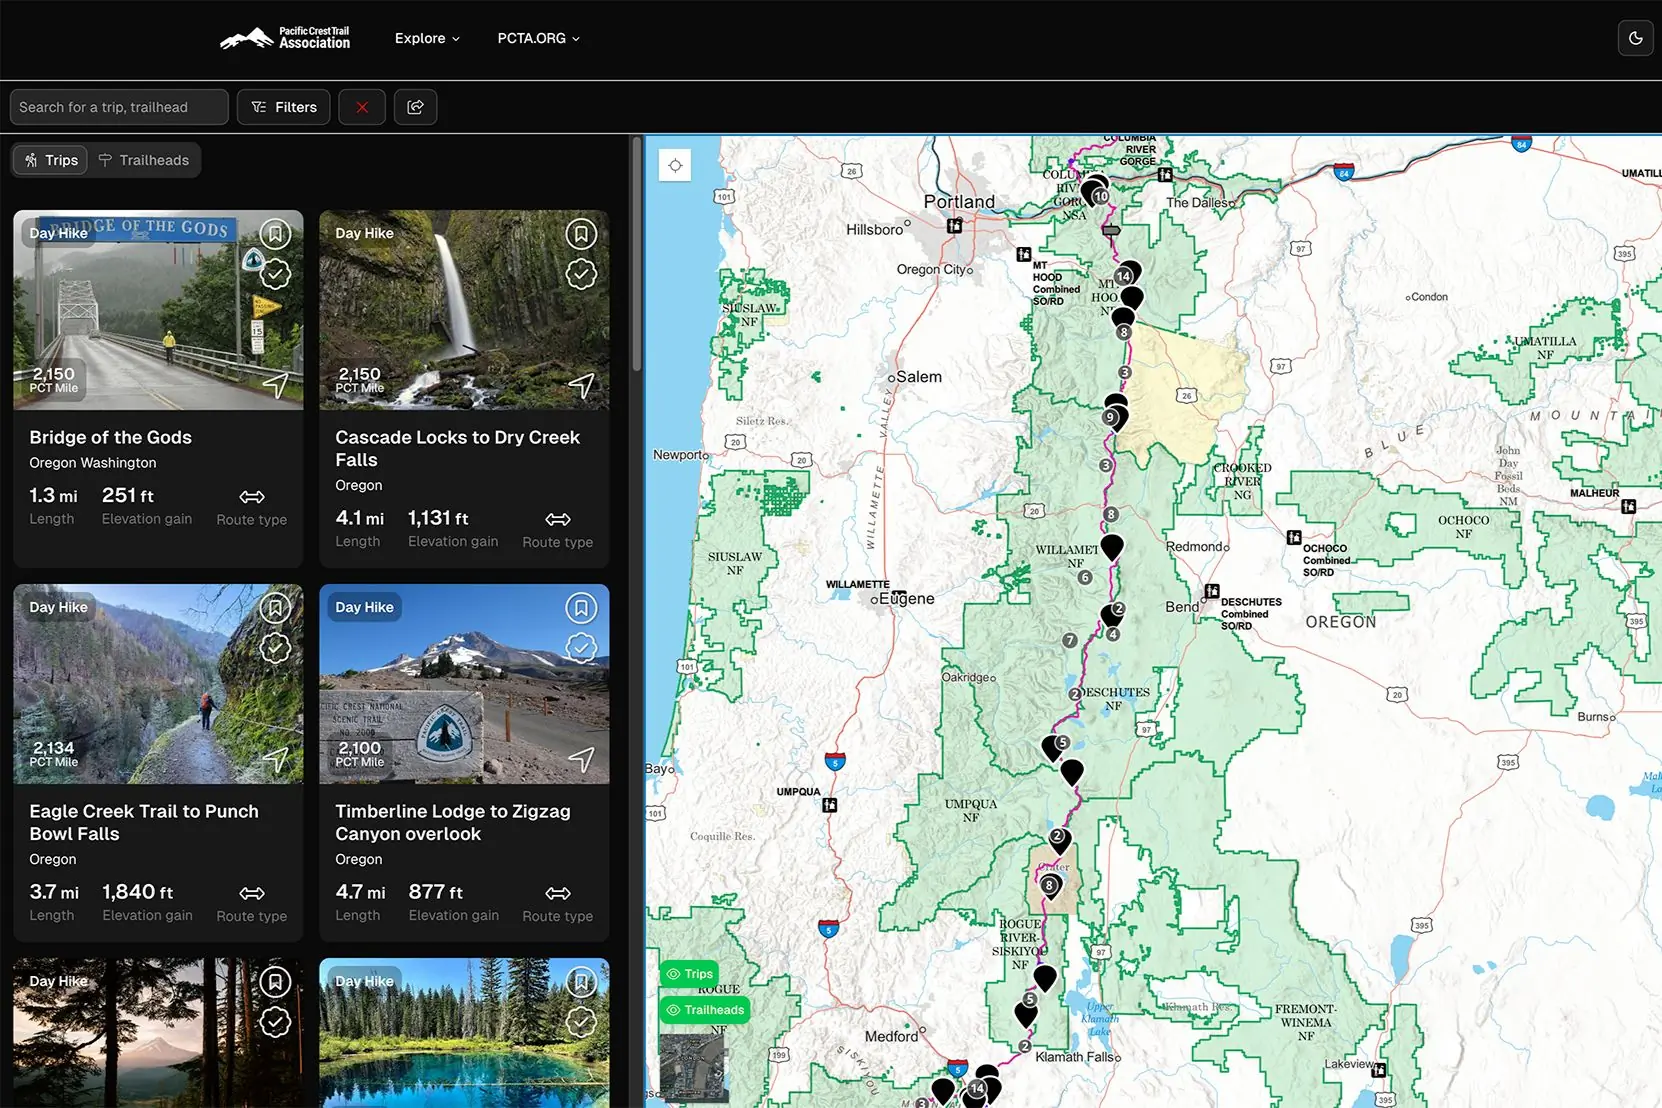Click the navigation arrow on Cascade Locks card
Viewport: 1662px width, 1108px height.
tap(581, 385)
